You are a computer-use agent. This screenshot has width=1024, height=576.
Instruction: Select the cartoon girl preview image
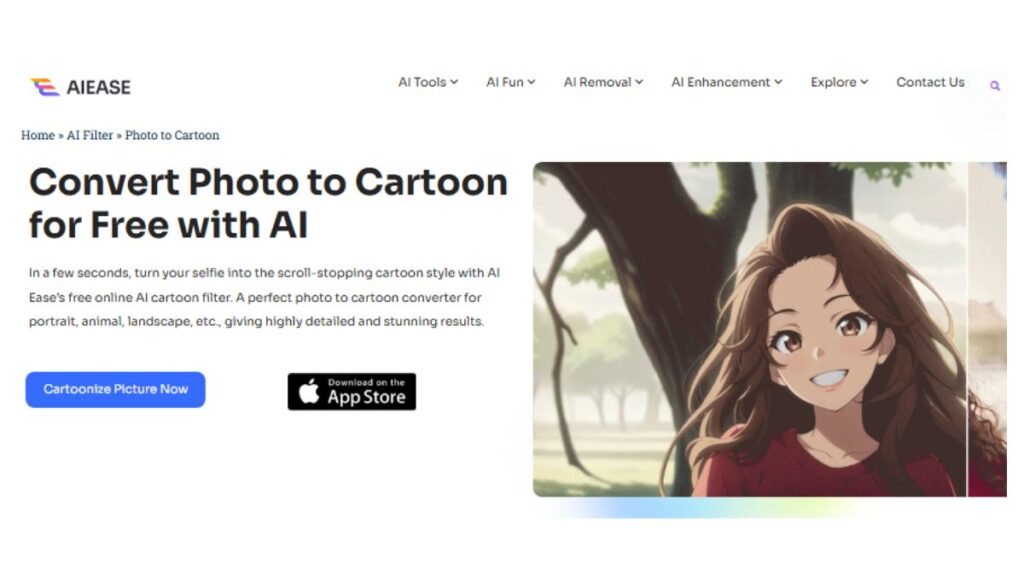pyautogui.click(x=749, y=329)
